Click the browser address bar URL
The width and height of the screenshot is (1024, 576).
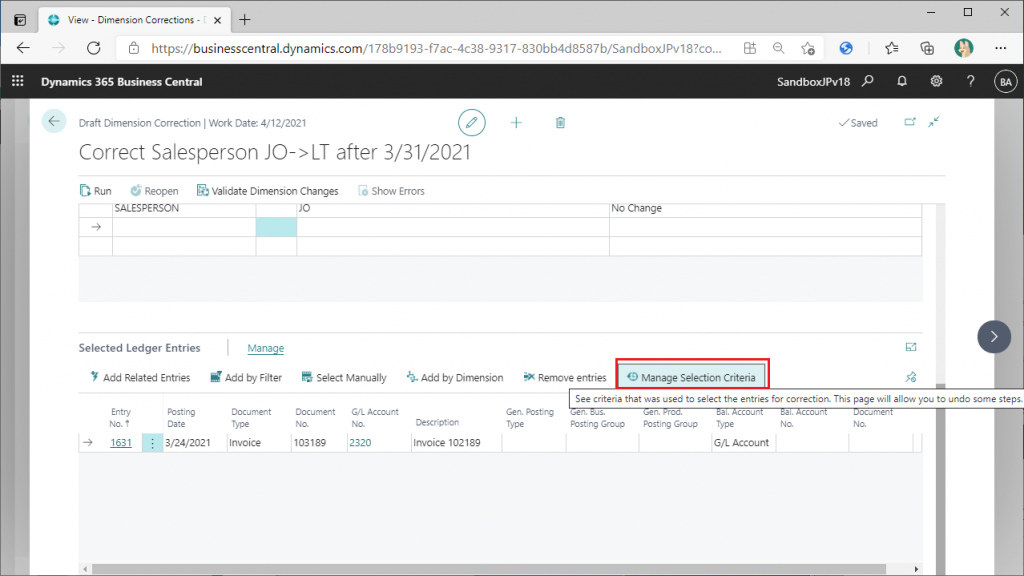[x=436, y=48]
